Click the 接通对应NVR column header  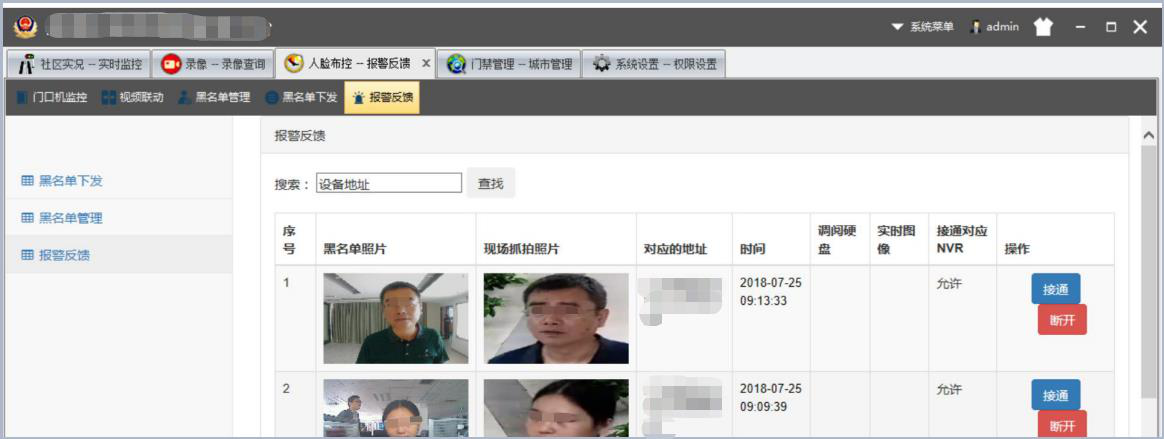[x=962, y=240]
